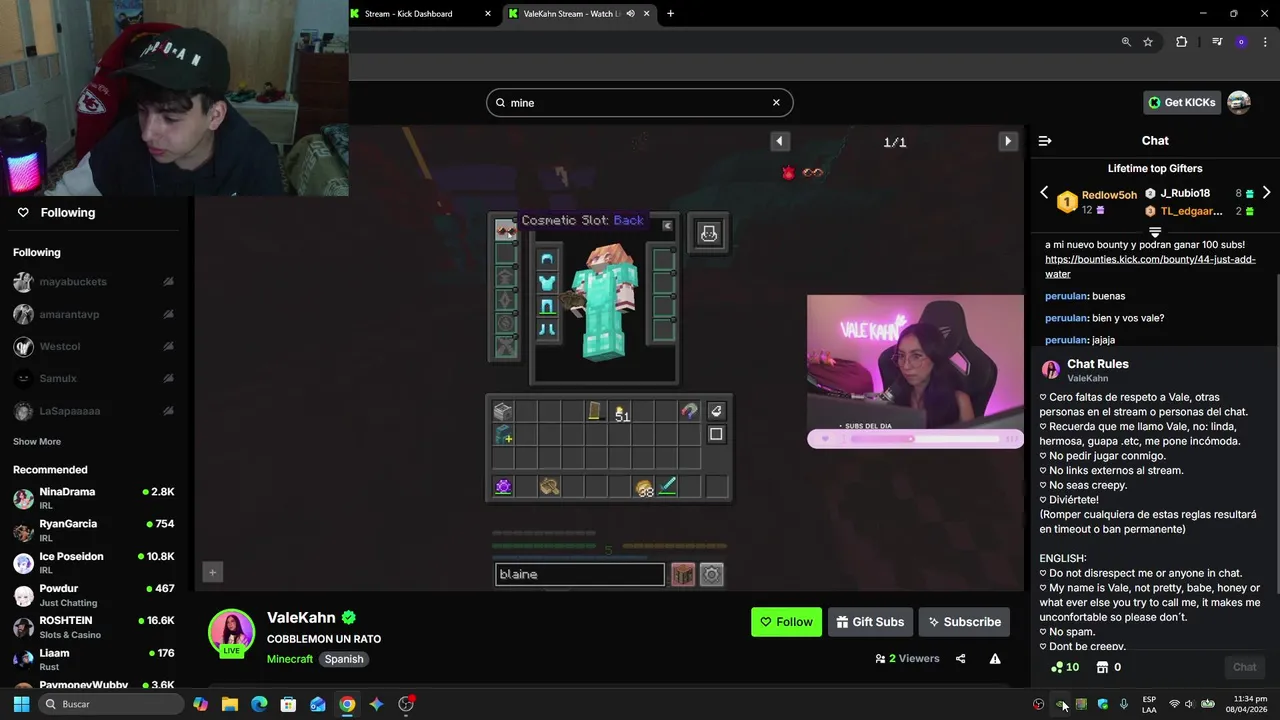Open Chrome three-dot menu
Viewport: 1280px width, 720px height.
click(x=1265, y=42)
